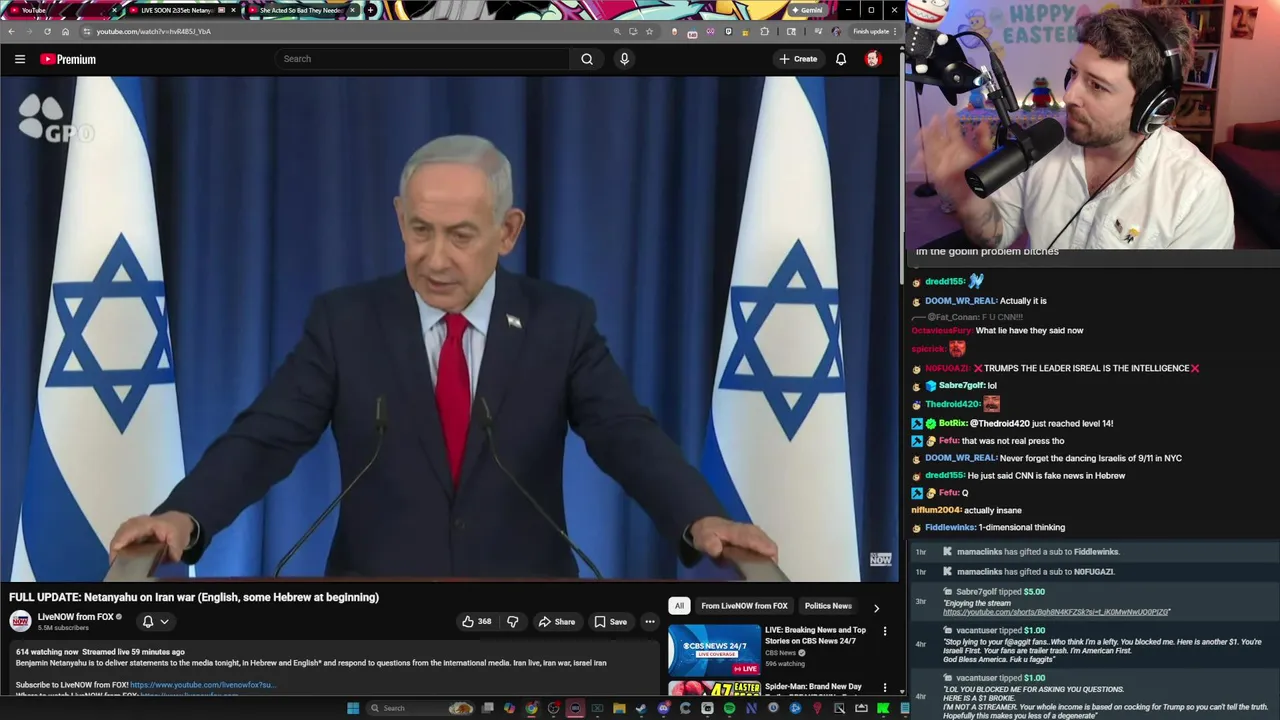This screenshot has height=720, width=1280.
Task: Open Steam from the taskbar
Action: tap(641, 708)
